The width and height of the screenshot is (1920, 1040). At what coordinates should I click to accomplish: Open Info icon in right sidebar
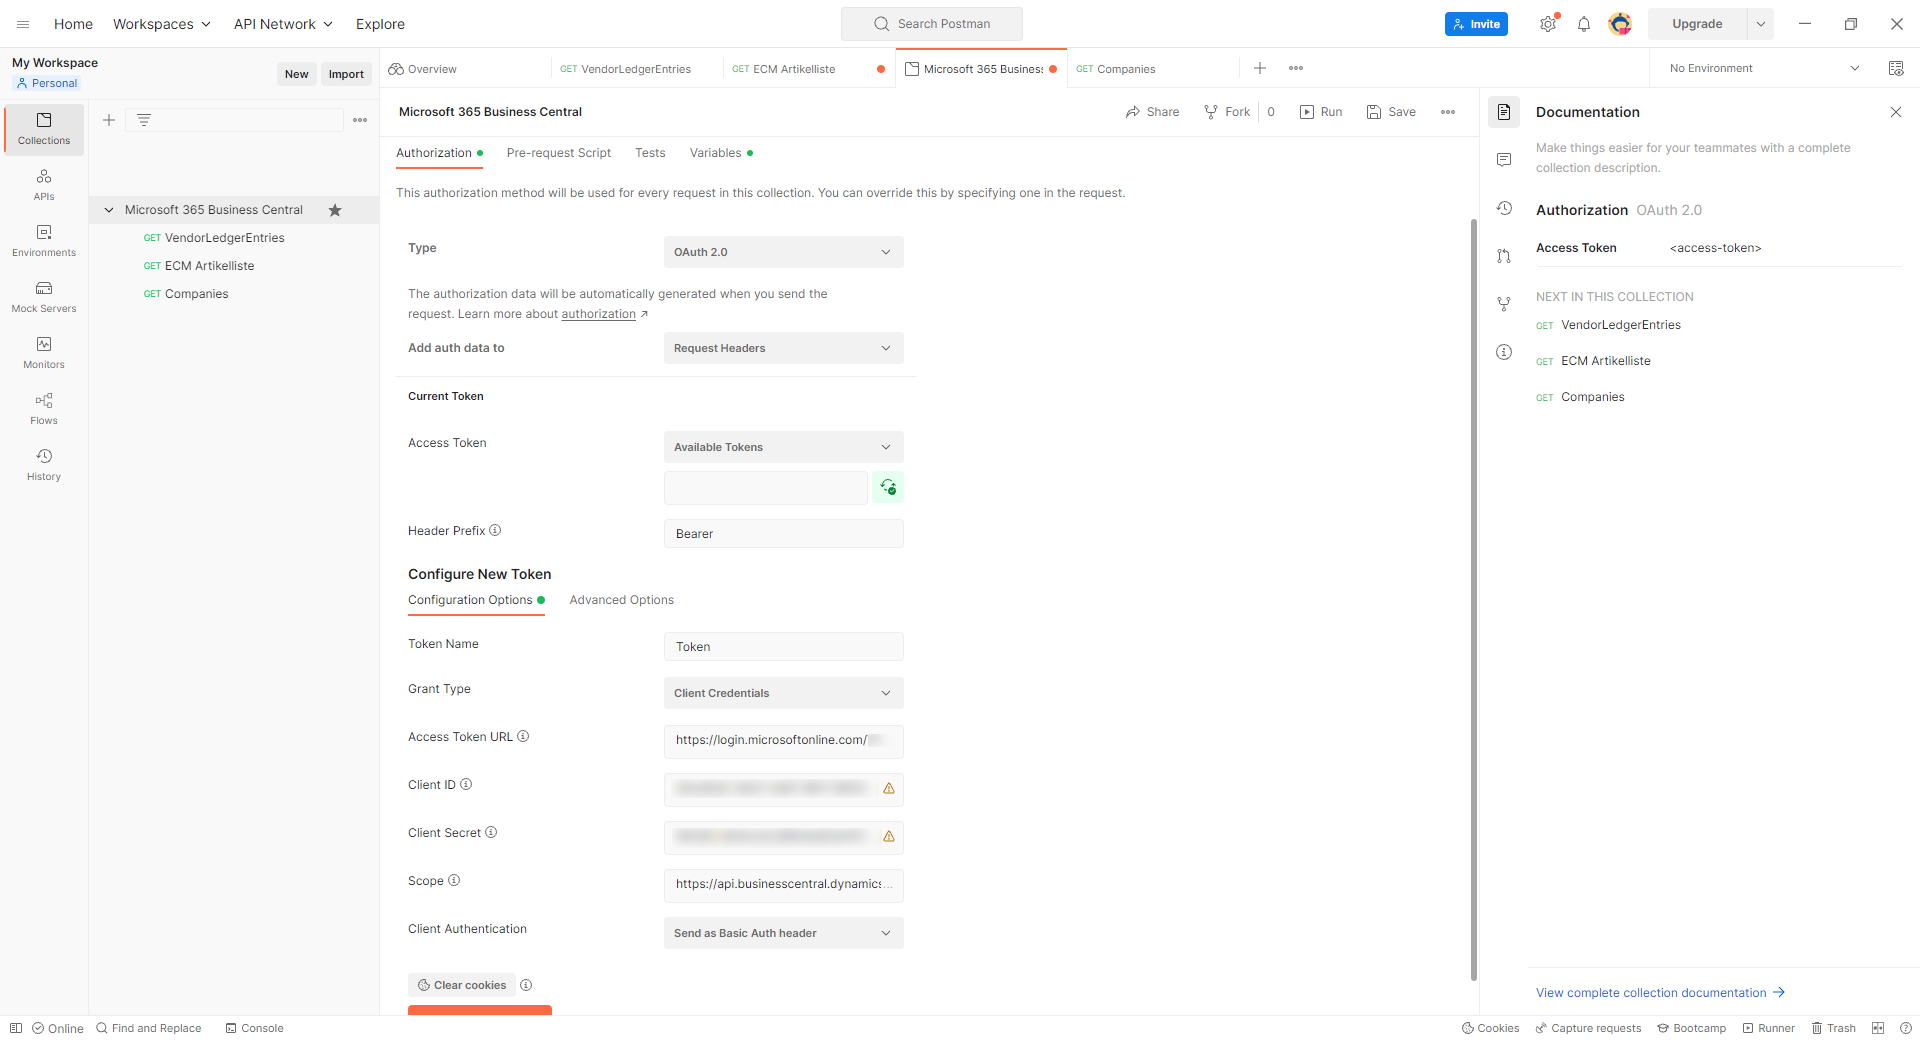(1504, 352)
